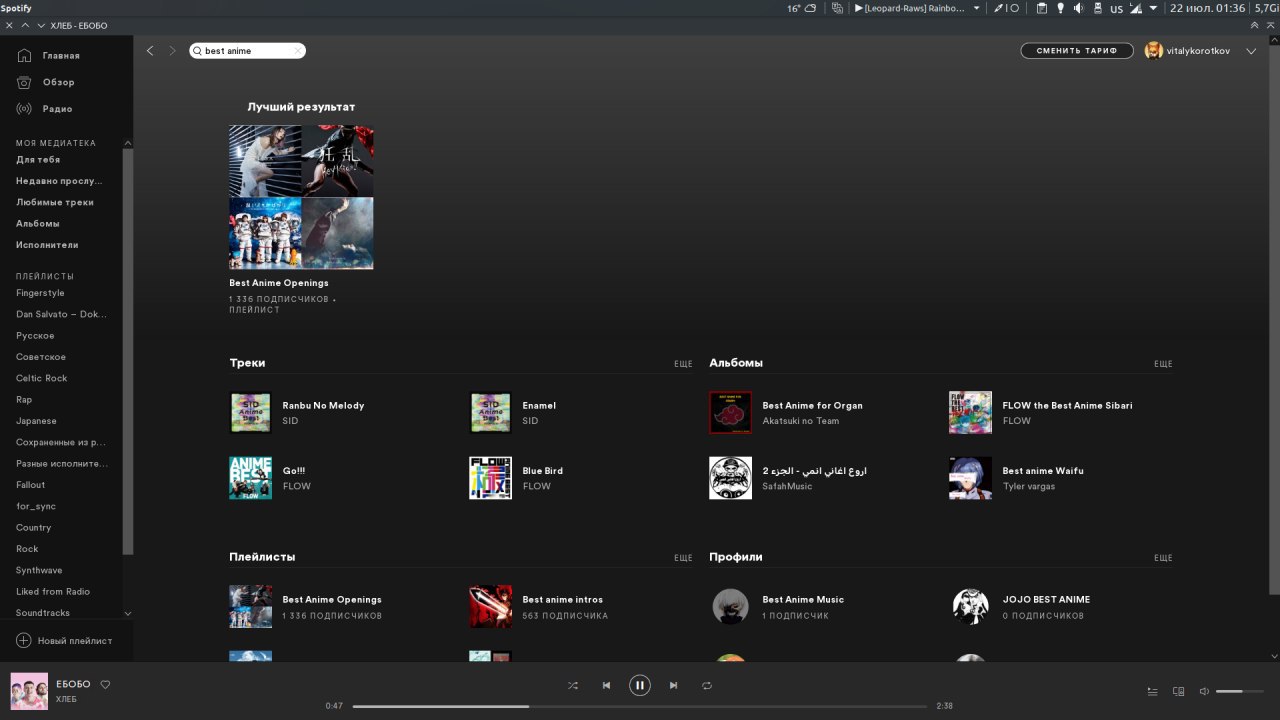
Task: Open the devices available icon
Action: click(x=1178, y=691)
